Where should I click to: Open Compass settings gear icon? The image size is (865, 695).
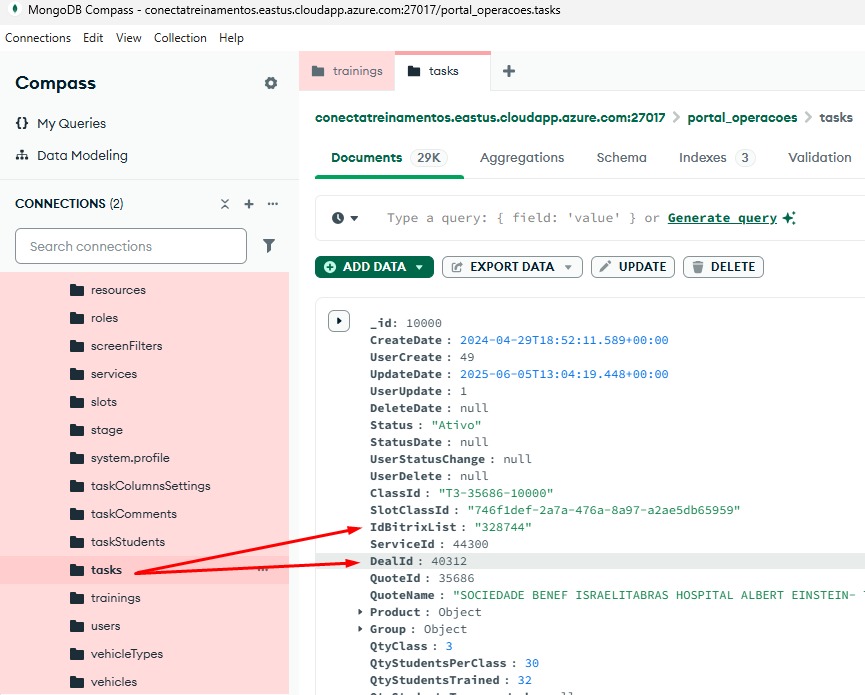(x=271, y=83)
